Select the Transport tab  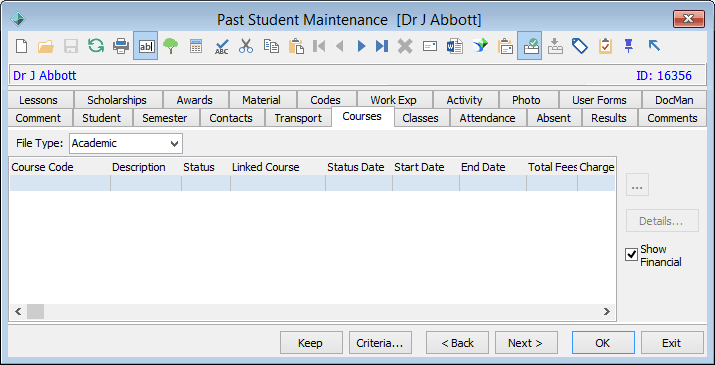(x=298, y=118)
